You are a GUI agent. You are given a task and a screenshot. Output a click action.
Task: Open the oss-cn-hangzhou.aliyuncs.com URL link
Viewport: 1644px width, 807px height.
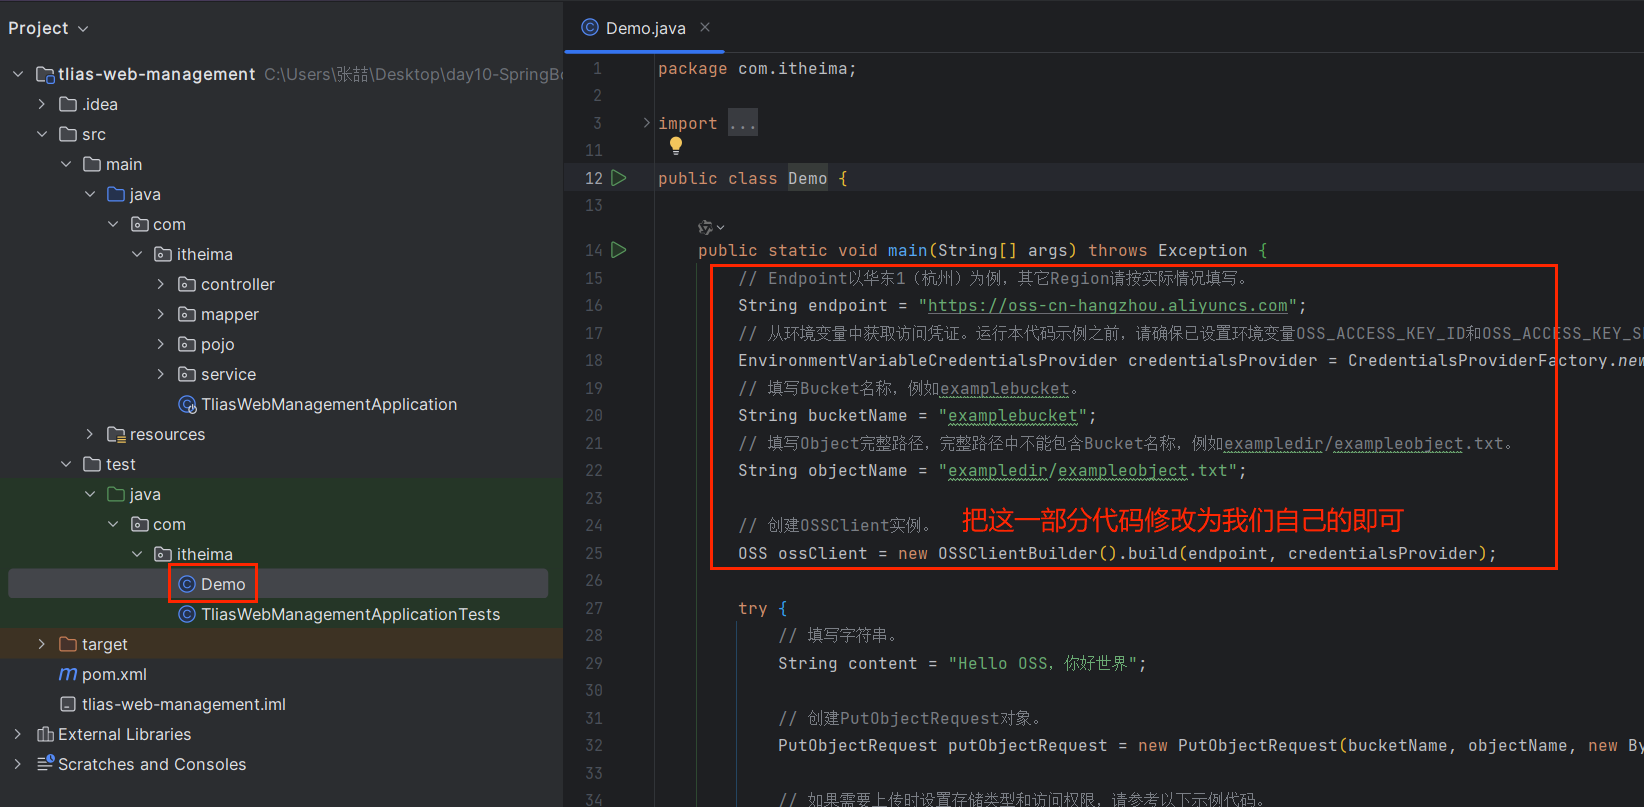coord(1108,306)
